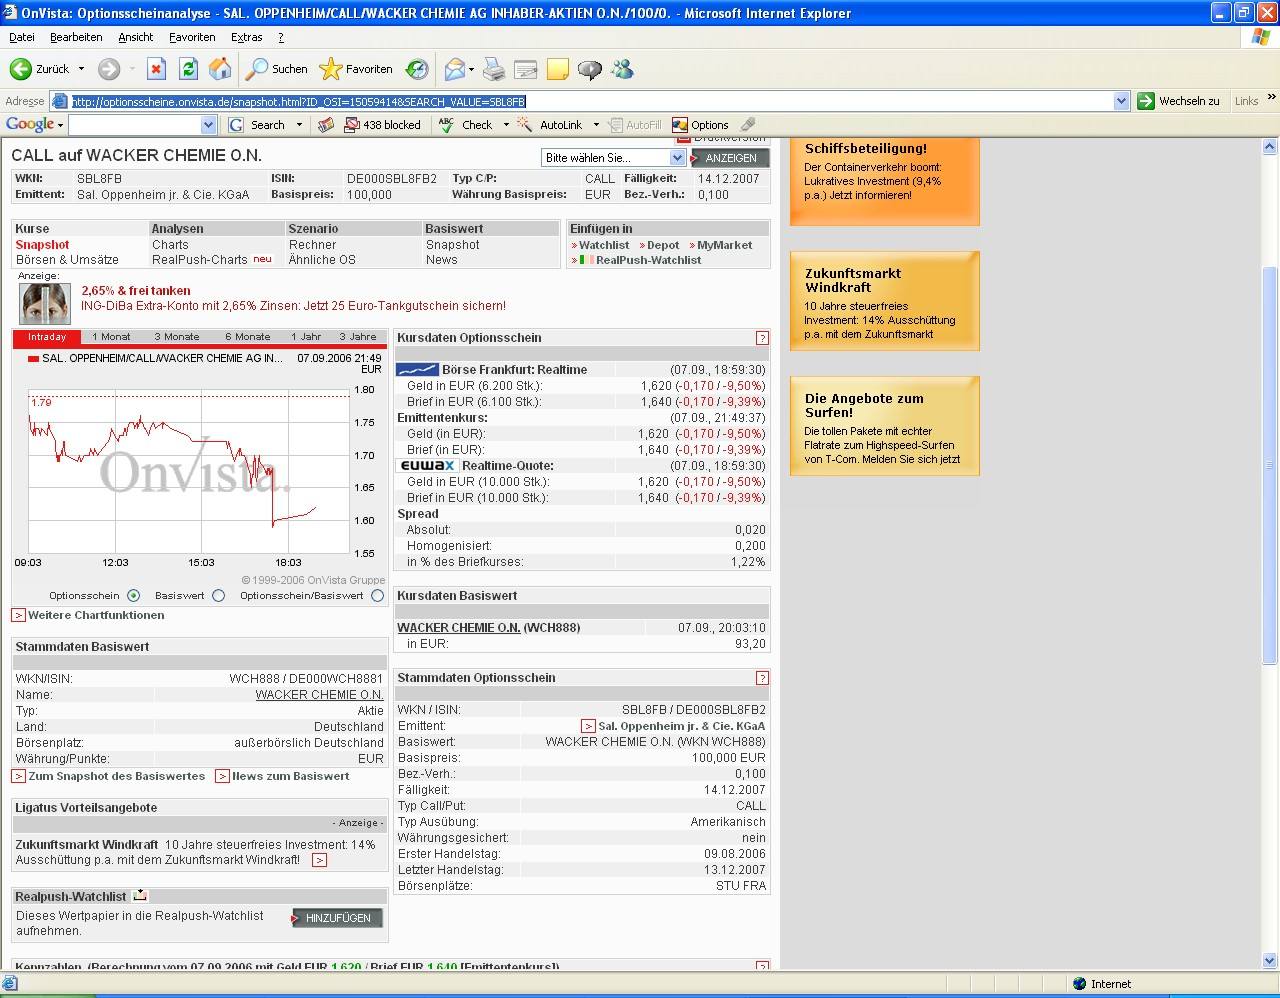Click the Favoriten star icon

[330, 69]
